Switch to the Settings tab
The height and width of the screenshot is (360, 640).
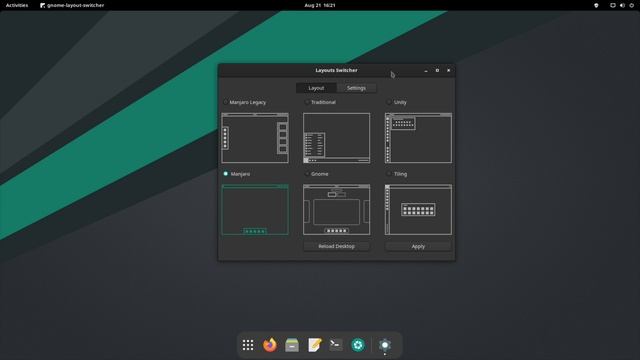point(356,88)
